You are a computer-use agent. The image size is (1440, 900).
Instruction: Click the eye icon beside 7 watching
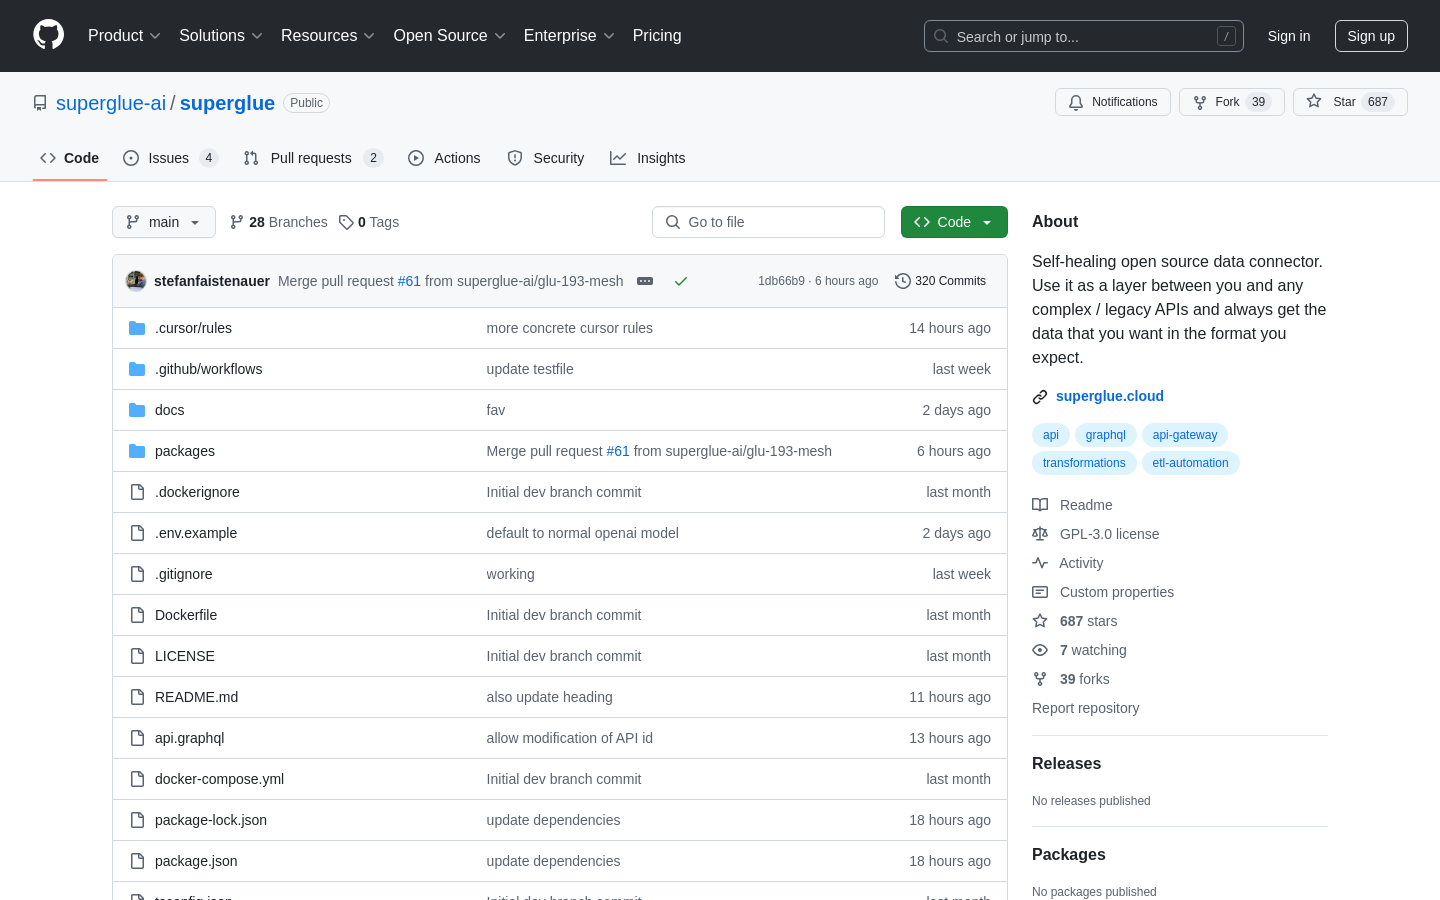(1040, 650)
